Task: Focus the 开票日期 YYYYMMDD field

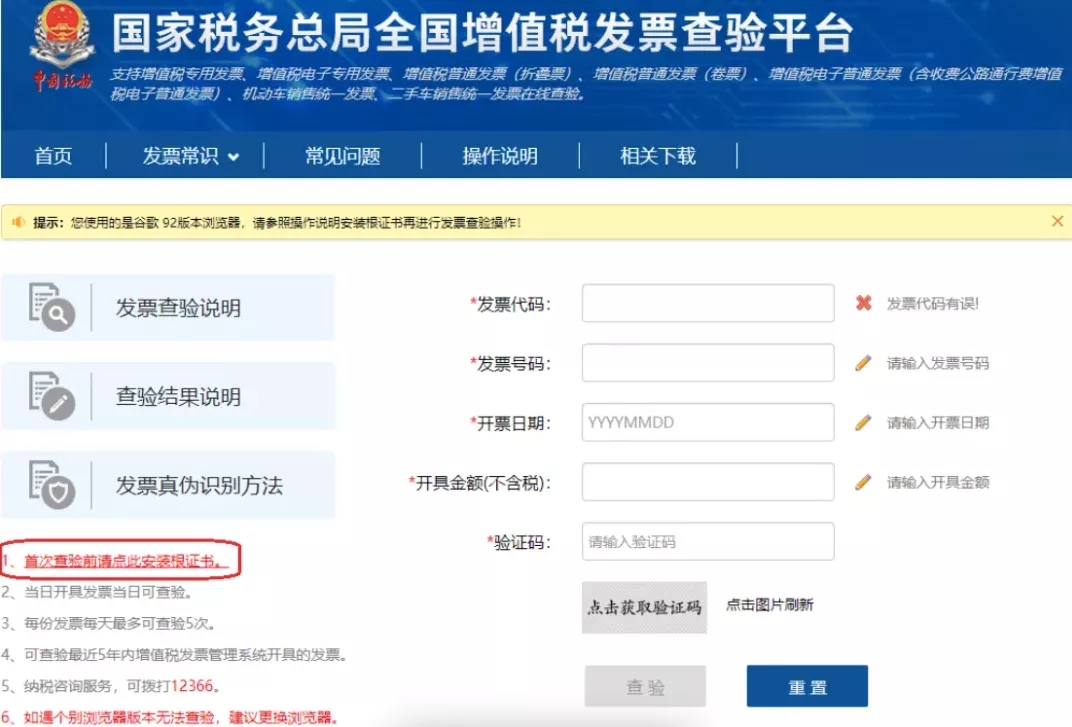Action: [x=708, y=422]
